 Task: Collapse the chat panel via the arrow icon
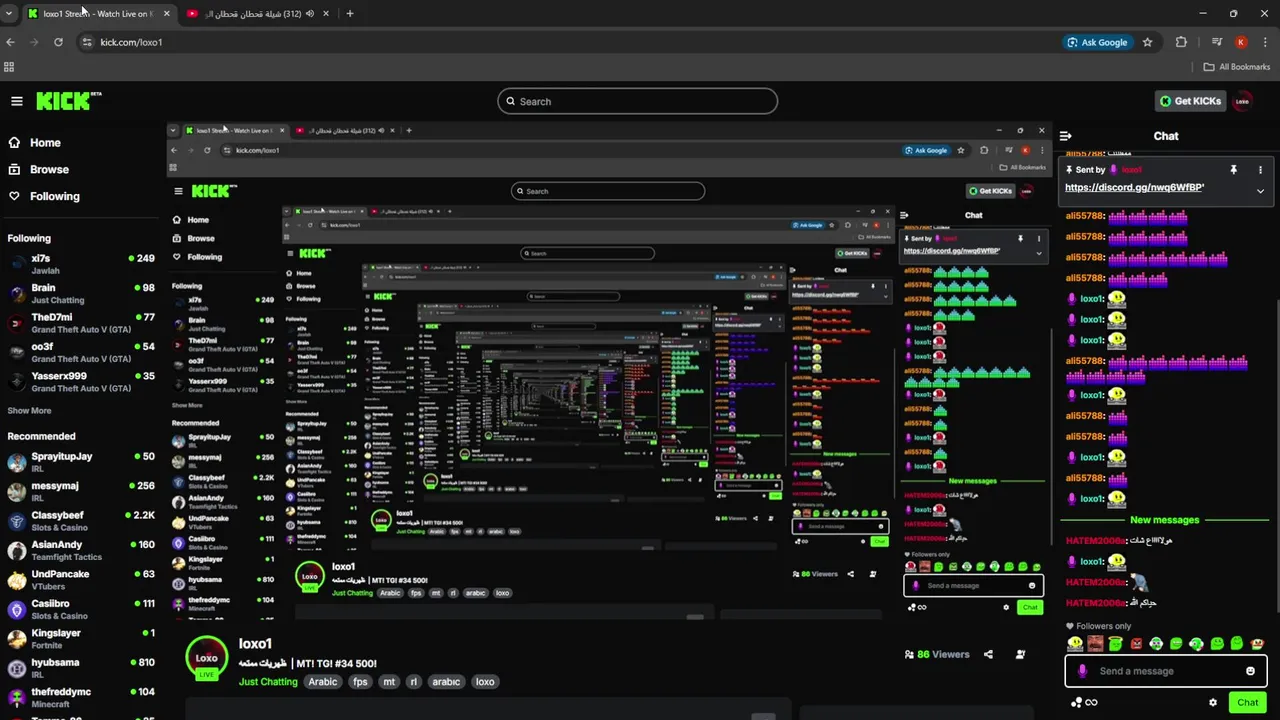pyautogui.click(x=1066, y=136)
